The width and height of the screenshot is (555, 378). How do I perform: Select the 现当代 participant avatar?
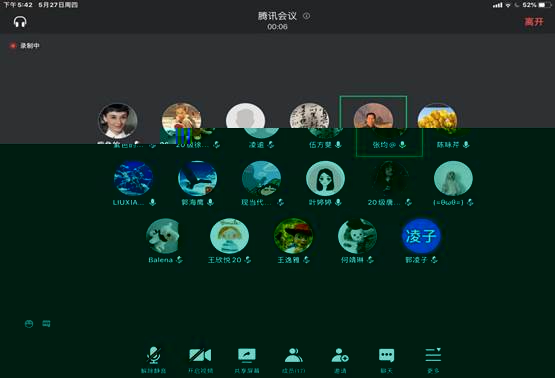[x=261, y=178]
